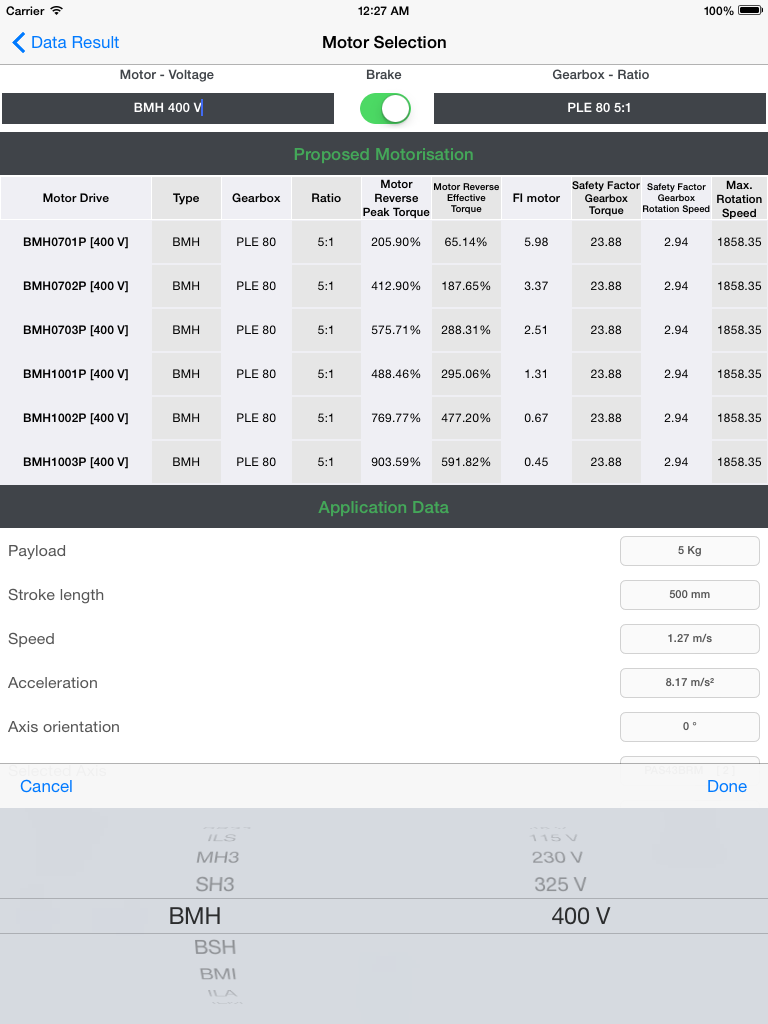Select BSH in the motor picker
Viewport: 768px width, 1024px height.
[215, 947]
